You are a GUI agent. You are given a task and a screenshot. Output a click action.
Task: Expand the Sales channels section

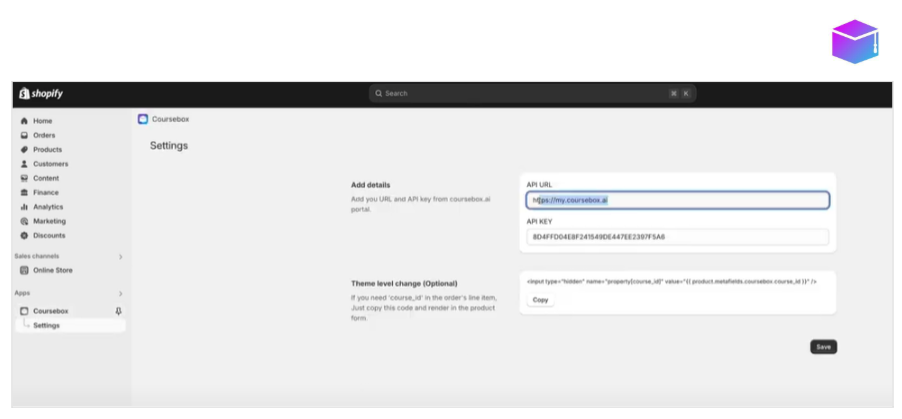click(120, 257)
